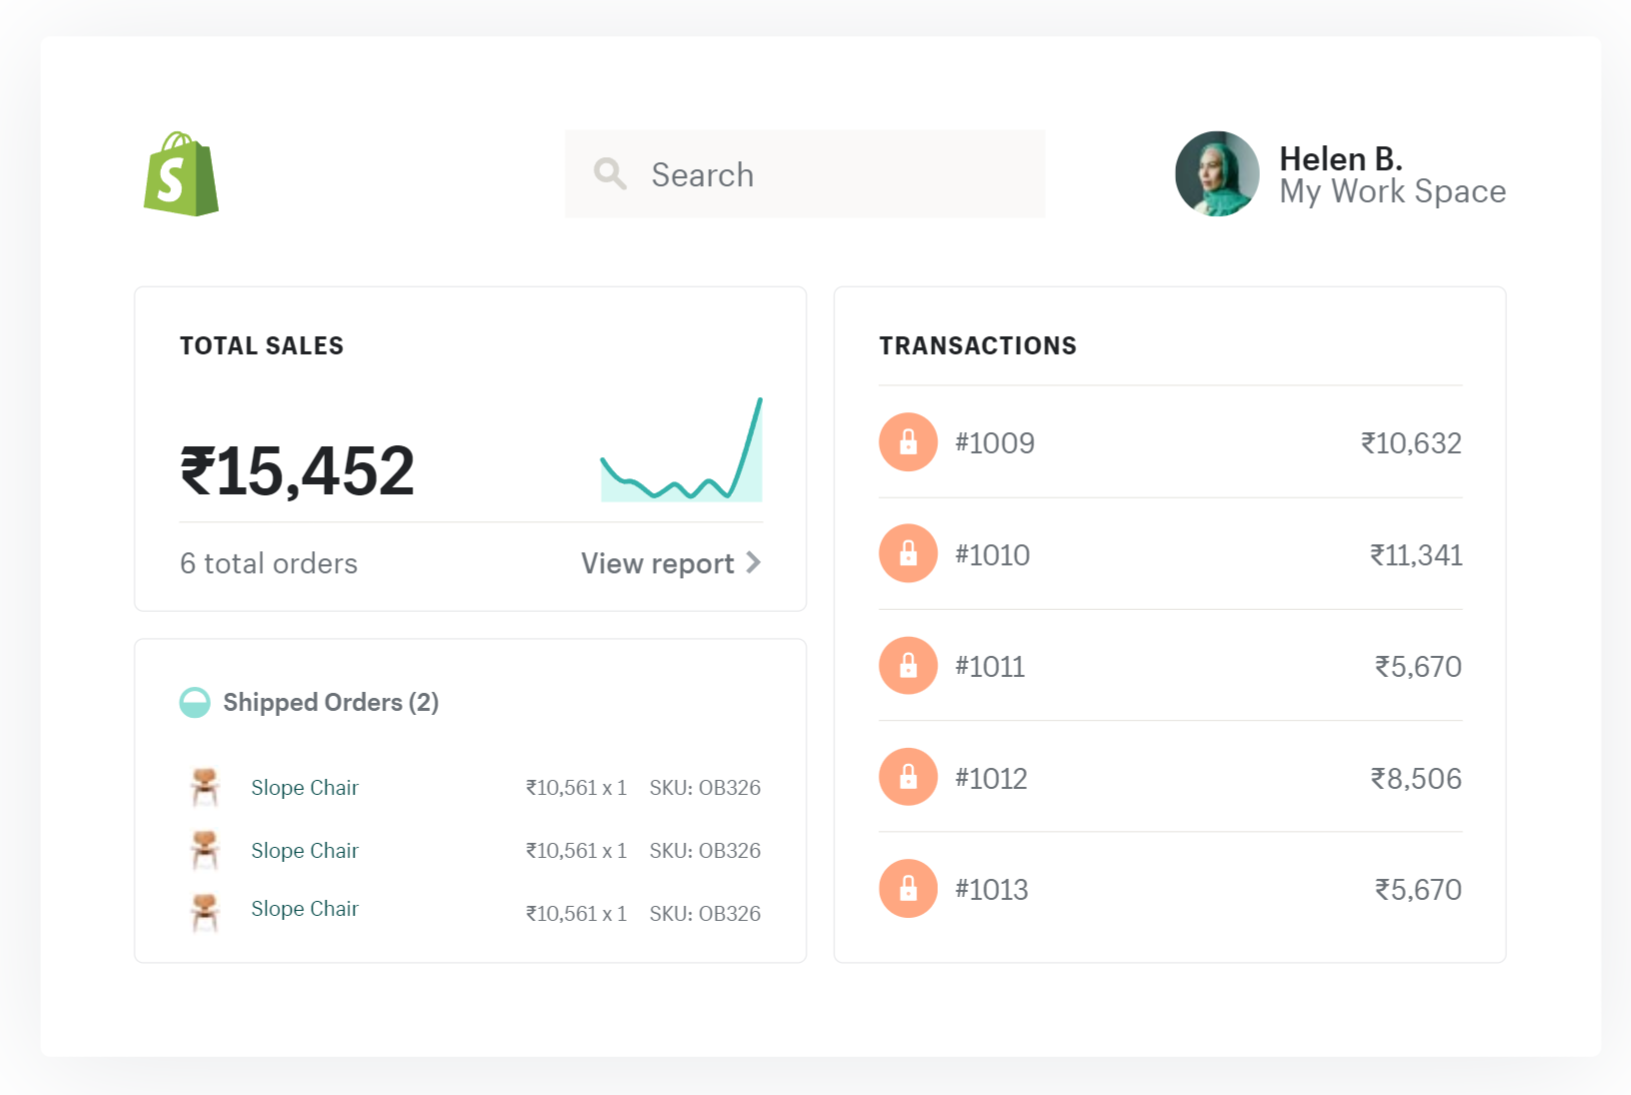Click the Shipped Orders status circle icon

coord(195,702)
